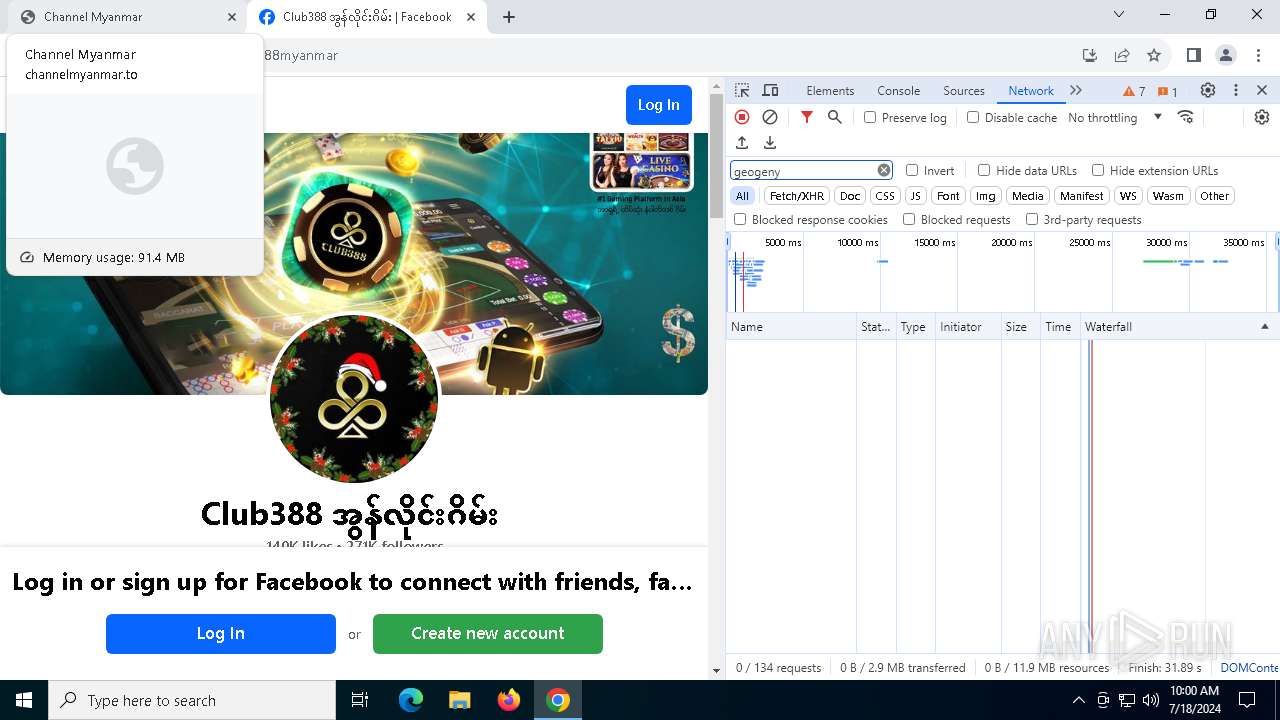Switch to the Sources tab
The height and width of the screenshot is (720, 1280).
964,90
